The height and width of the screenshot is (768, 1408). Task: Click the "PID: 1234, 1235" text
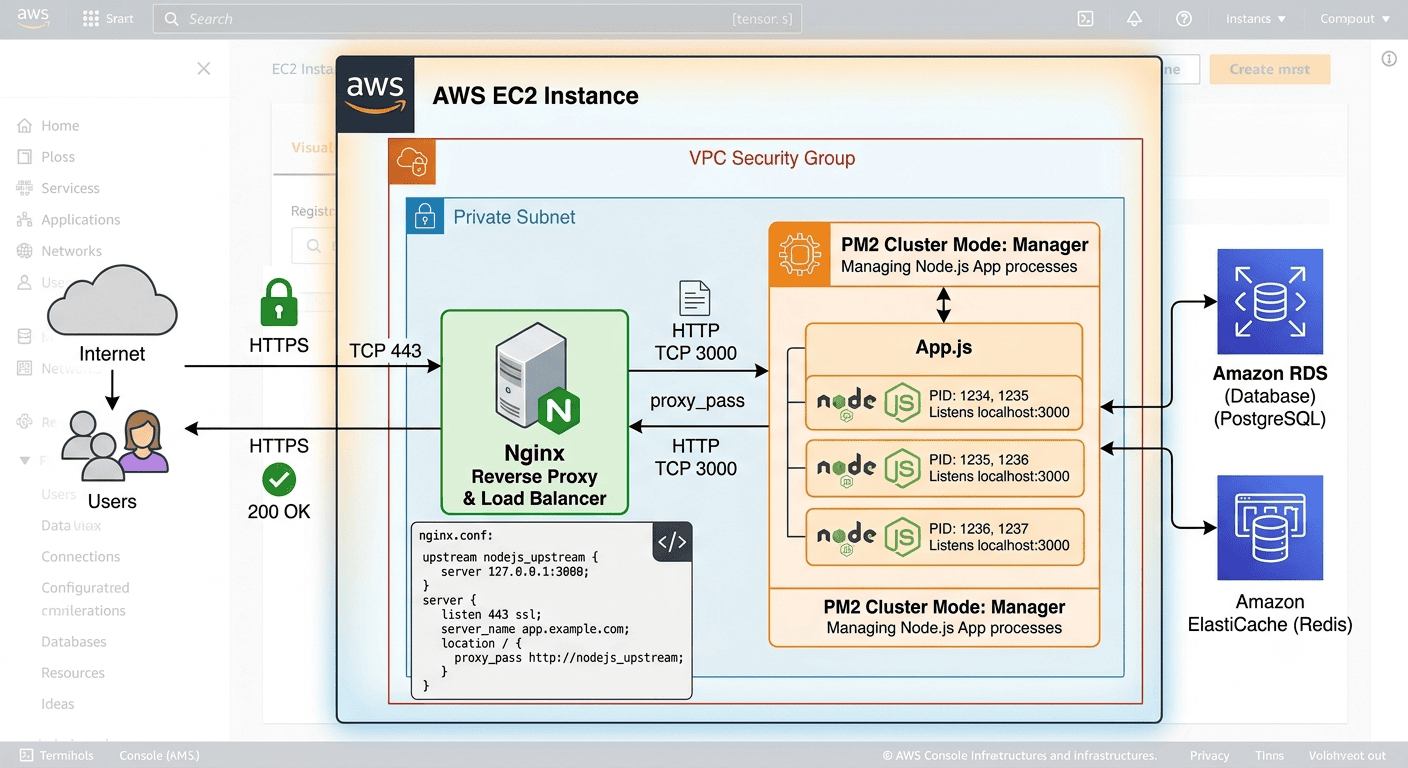[979, 395]
